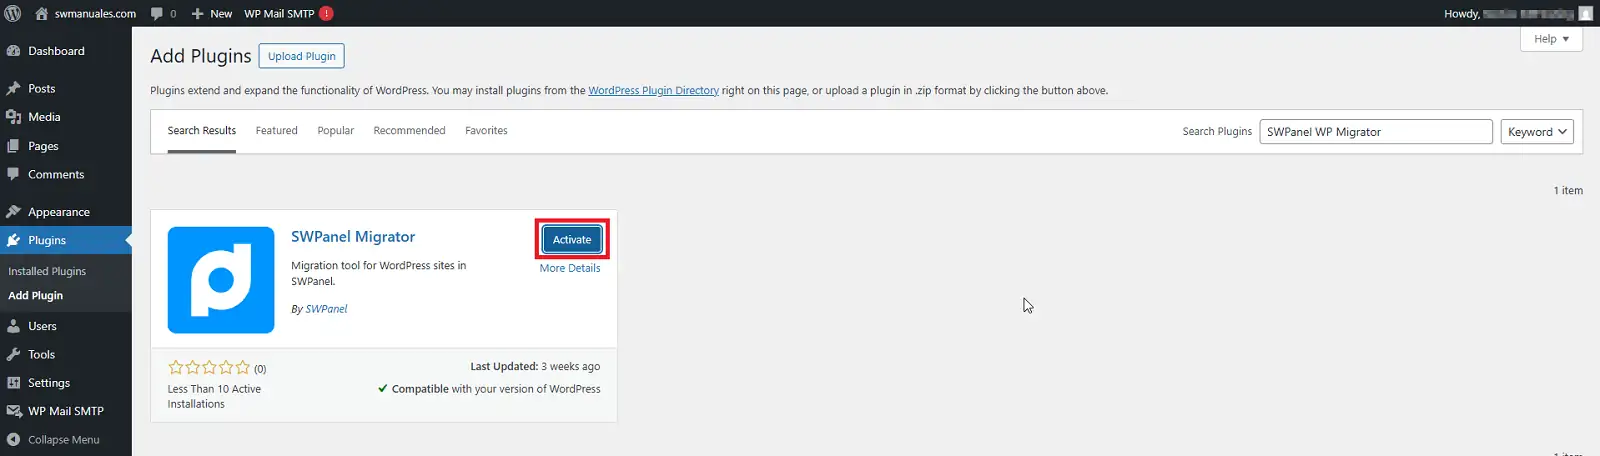
Task: Open the WordPress Plugin Directory link
Action: (653, 90)
